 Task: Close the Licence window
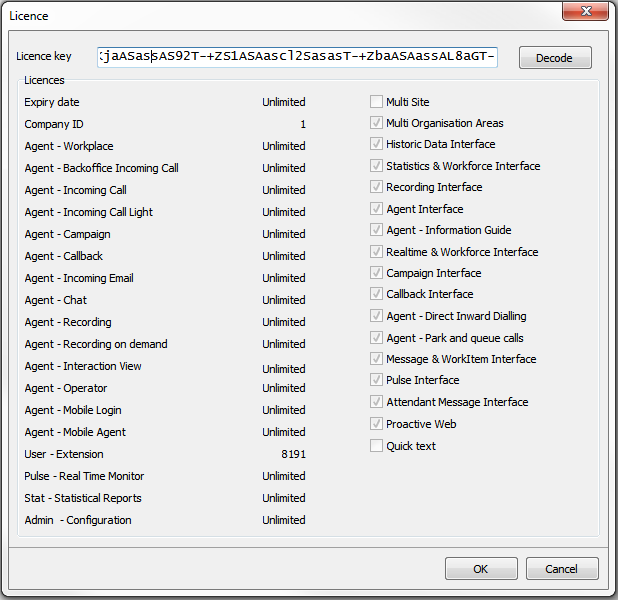click(587, 14)
